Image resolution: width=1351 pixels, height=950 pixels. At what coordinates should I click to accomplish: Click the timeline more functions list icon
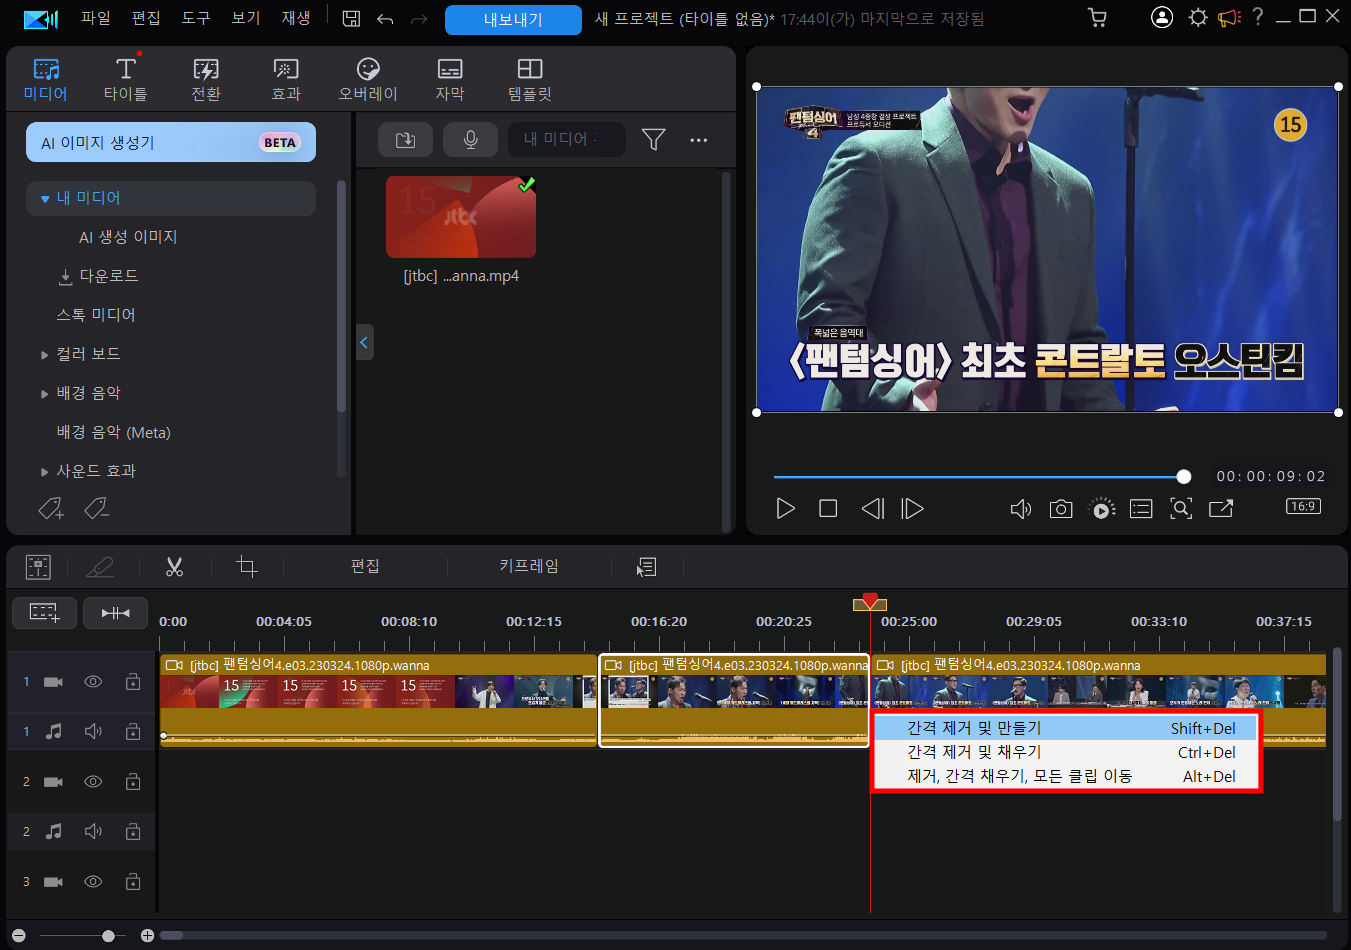tap(646, 567)
